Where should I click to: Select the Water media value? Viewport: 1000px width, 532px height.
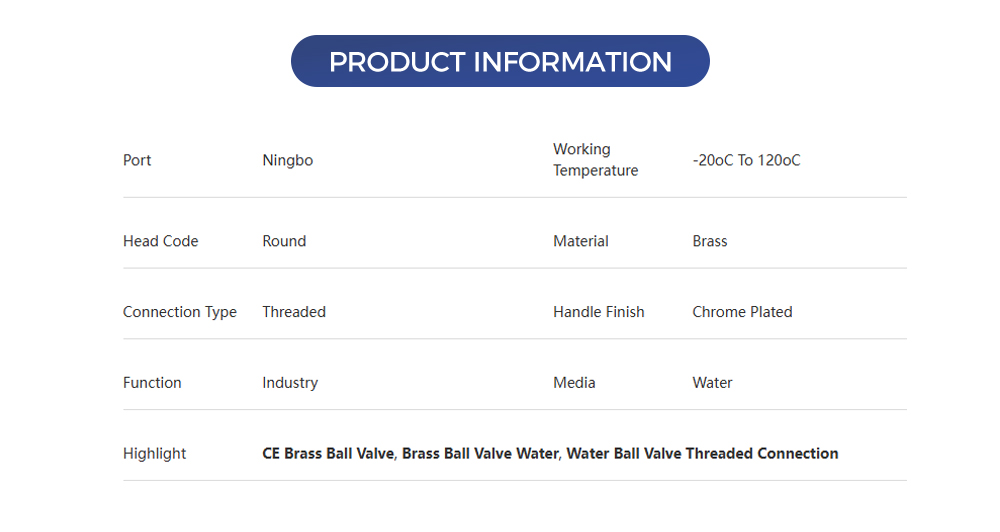(x=712, y=383)
